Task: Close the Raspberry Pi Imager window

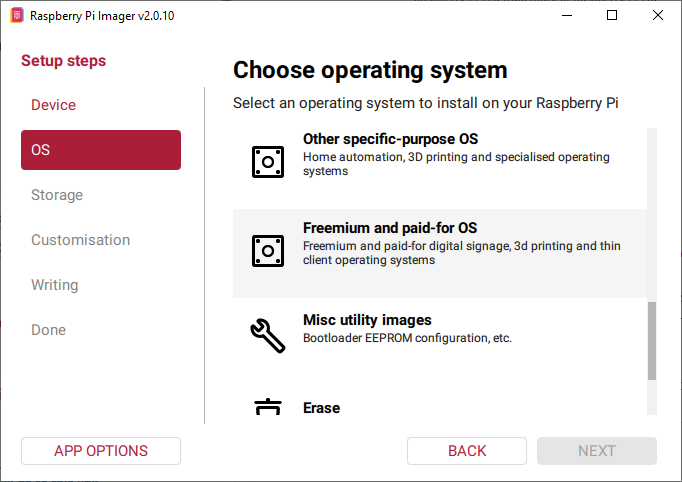Action: pos(658,15)
